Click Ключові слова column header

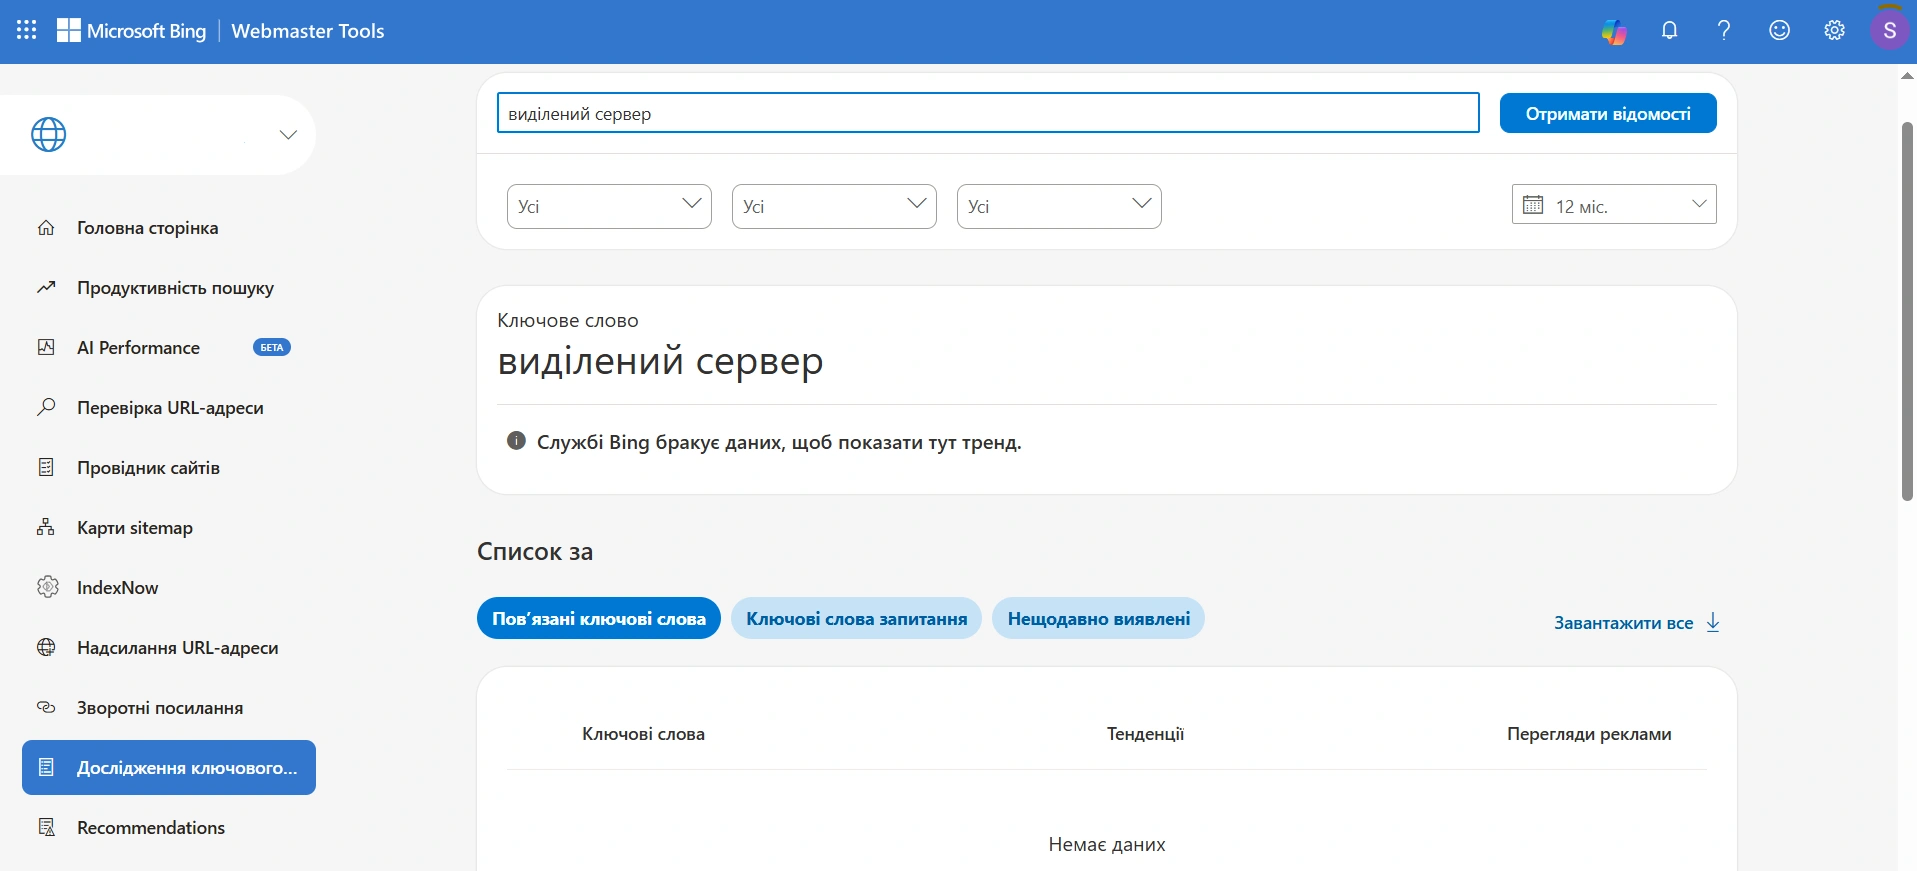[x=644, y=734]
